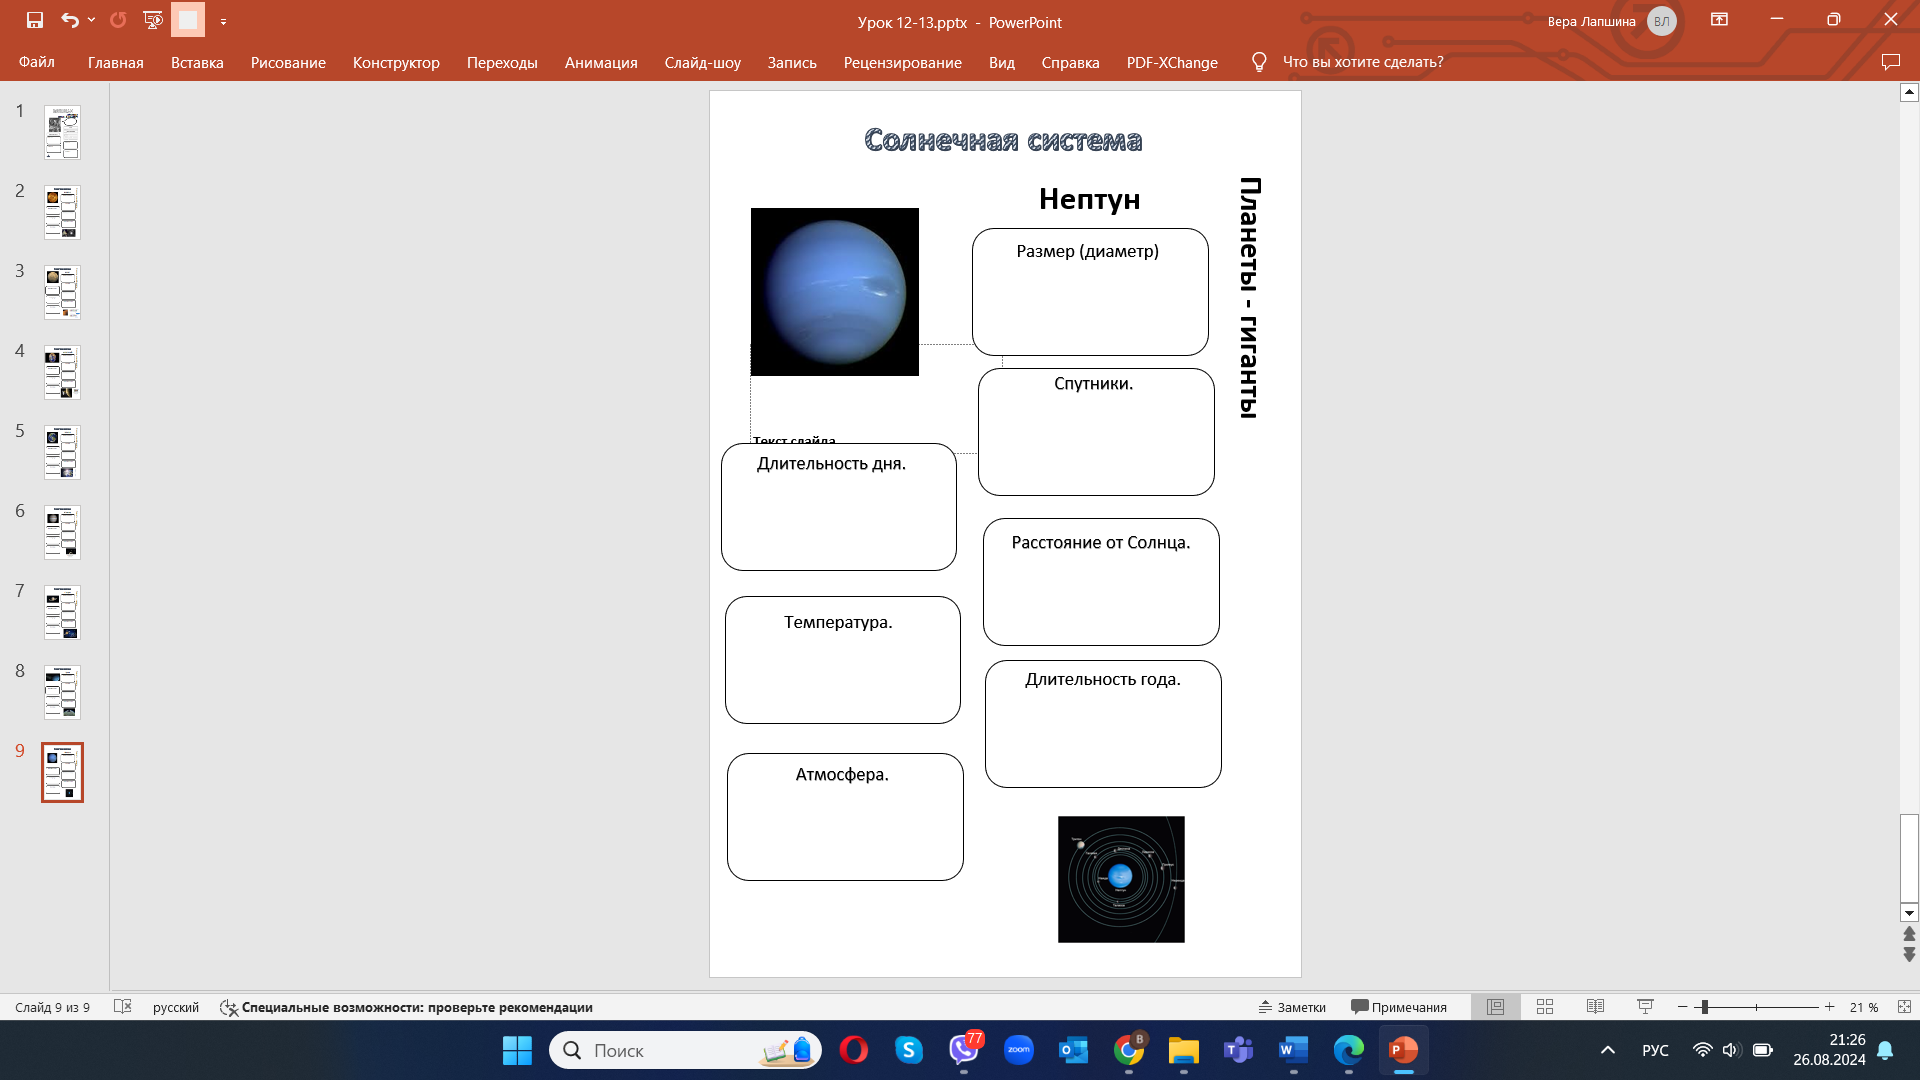Image resolution: width=1920 pixels, height=1080 pixels.
Task: Switch to Reading view icon
Action: tap(1595, 1007)
